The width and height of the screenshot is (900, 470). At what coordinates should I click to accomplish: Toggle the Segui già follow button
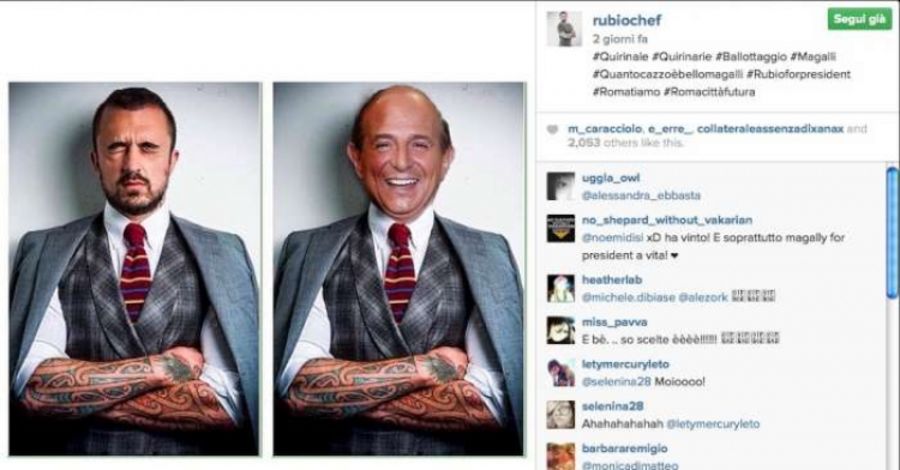pos(859,19)
